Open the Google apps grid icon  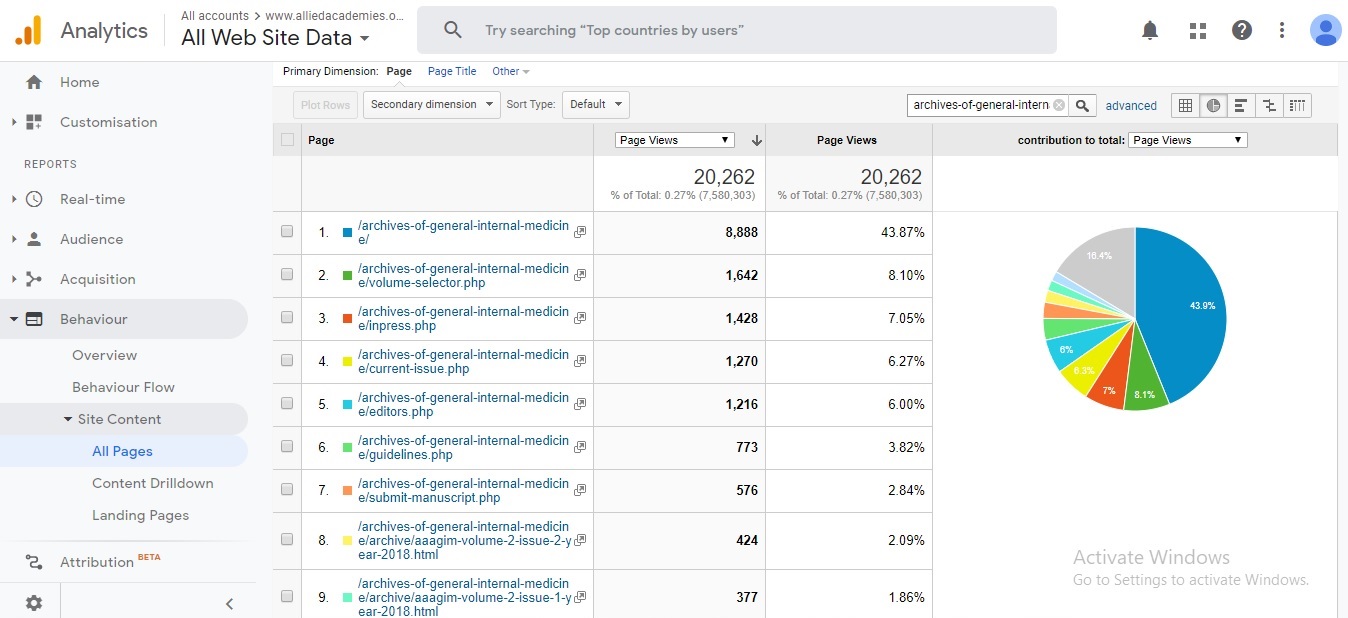tap(1197, 30)
